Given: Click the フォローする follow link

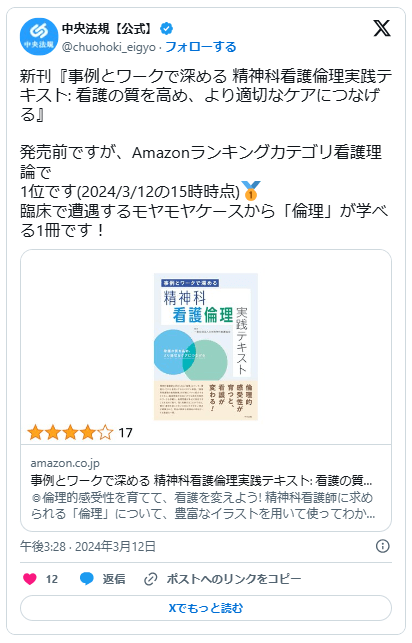Looking at the screenshot, I should click(200, 47).
